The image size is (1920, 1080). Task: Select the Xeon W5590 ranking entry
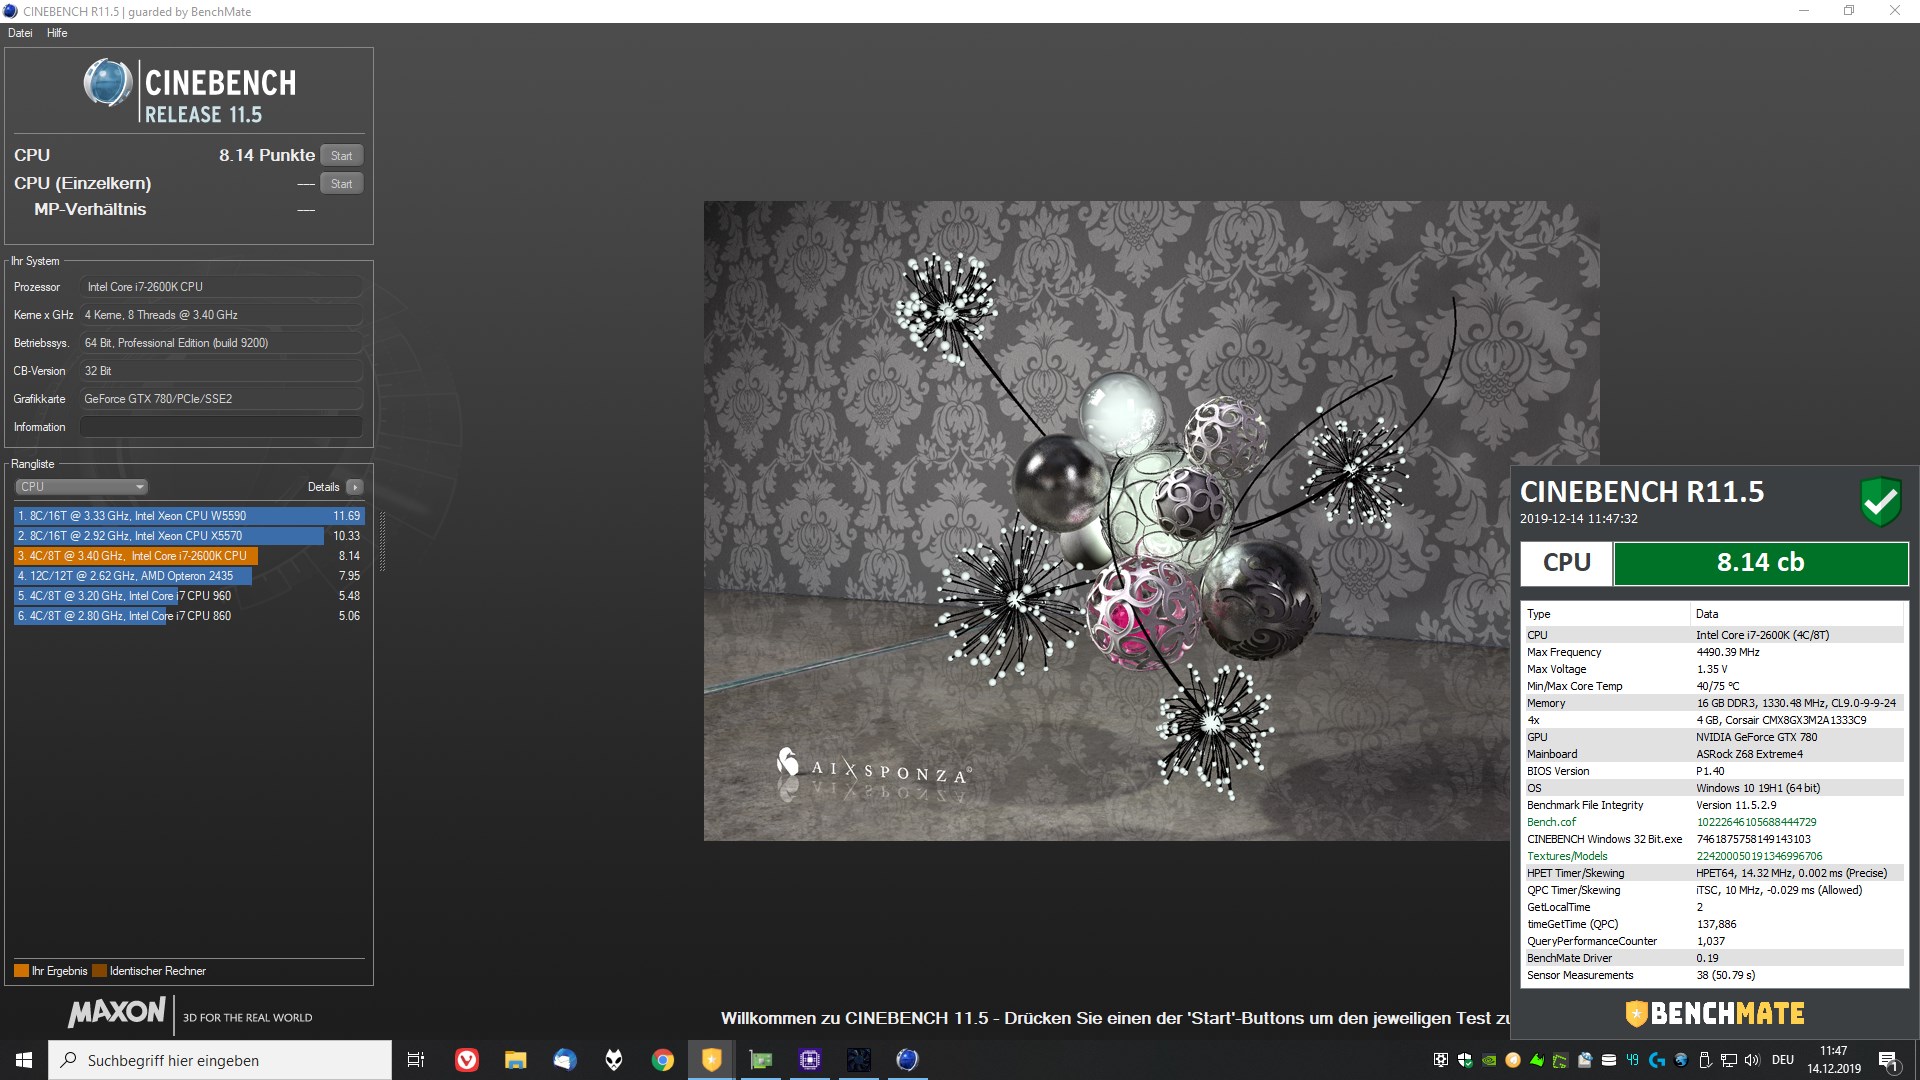click(x=189, y=516)
